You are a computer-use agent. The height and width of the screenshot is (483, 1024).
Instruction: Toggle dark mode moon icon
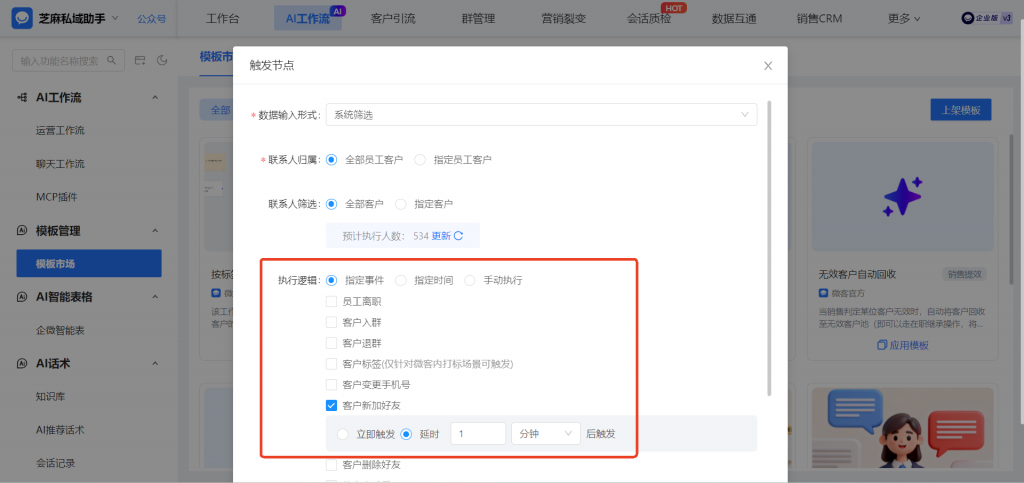click(x=163, y=61)
